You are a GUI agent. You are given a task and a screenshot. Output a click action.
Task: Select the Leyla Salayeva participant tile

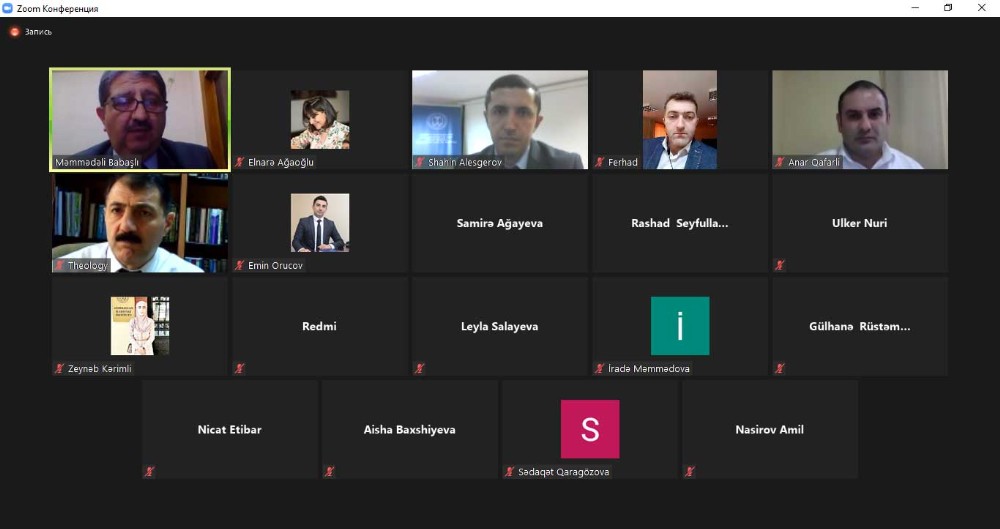click(x=499, y=326)
